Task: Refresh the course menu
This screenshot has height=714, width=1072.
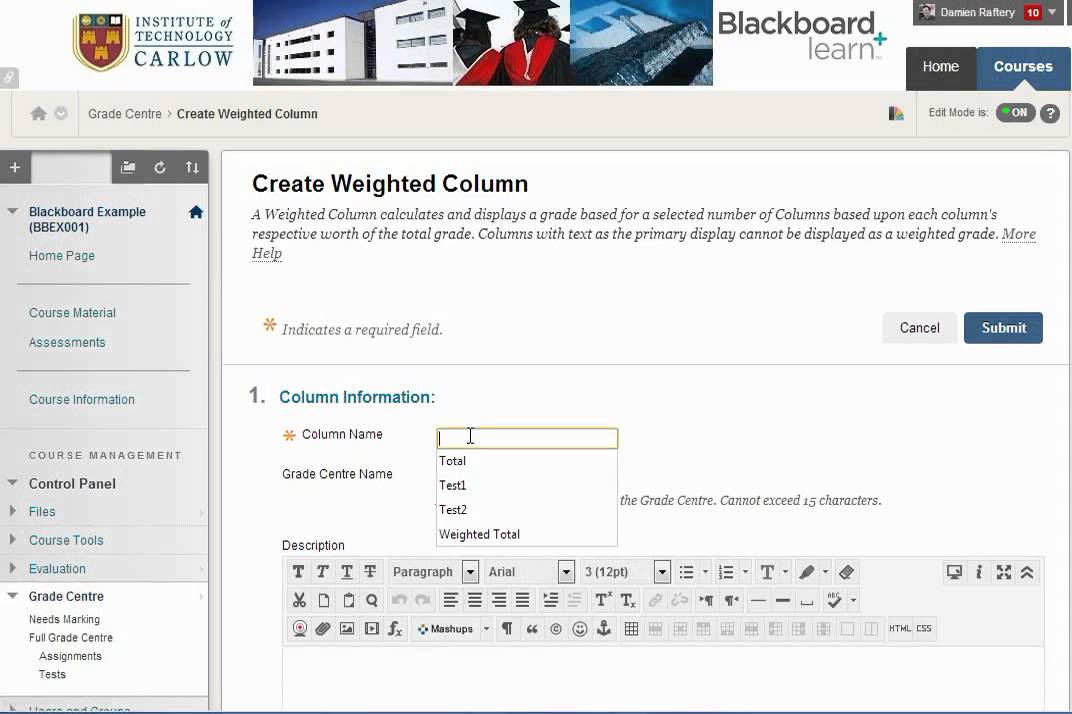Action: (159, 168)
